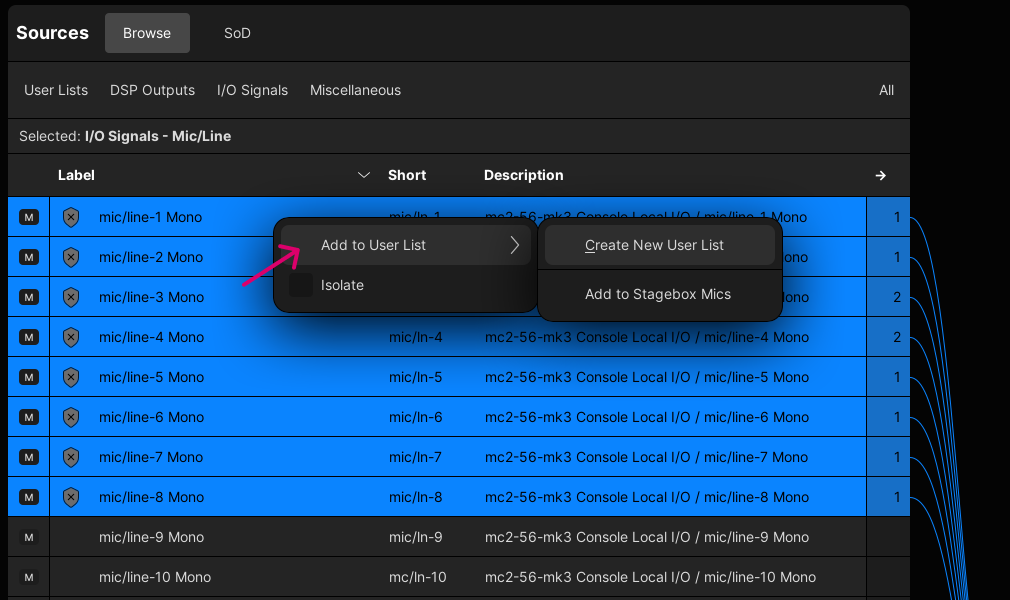Screen dimensions: 1010x600
Task: Sort by the Label column header
Action: click(76, 175)
